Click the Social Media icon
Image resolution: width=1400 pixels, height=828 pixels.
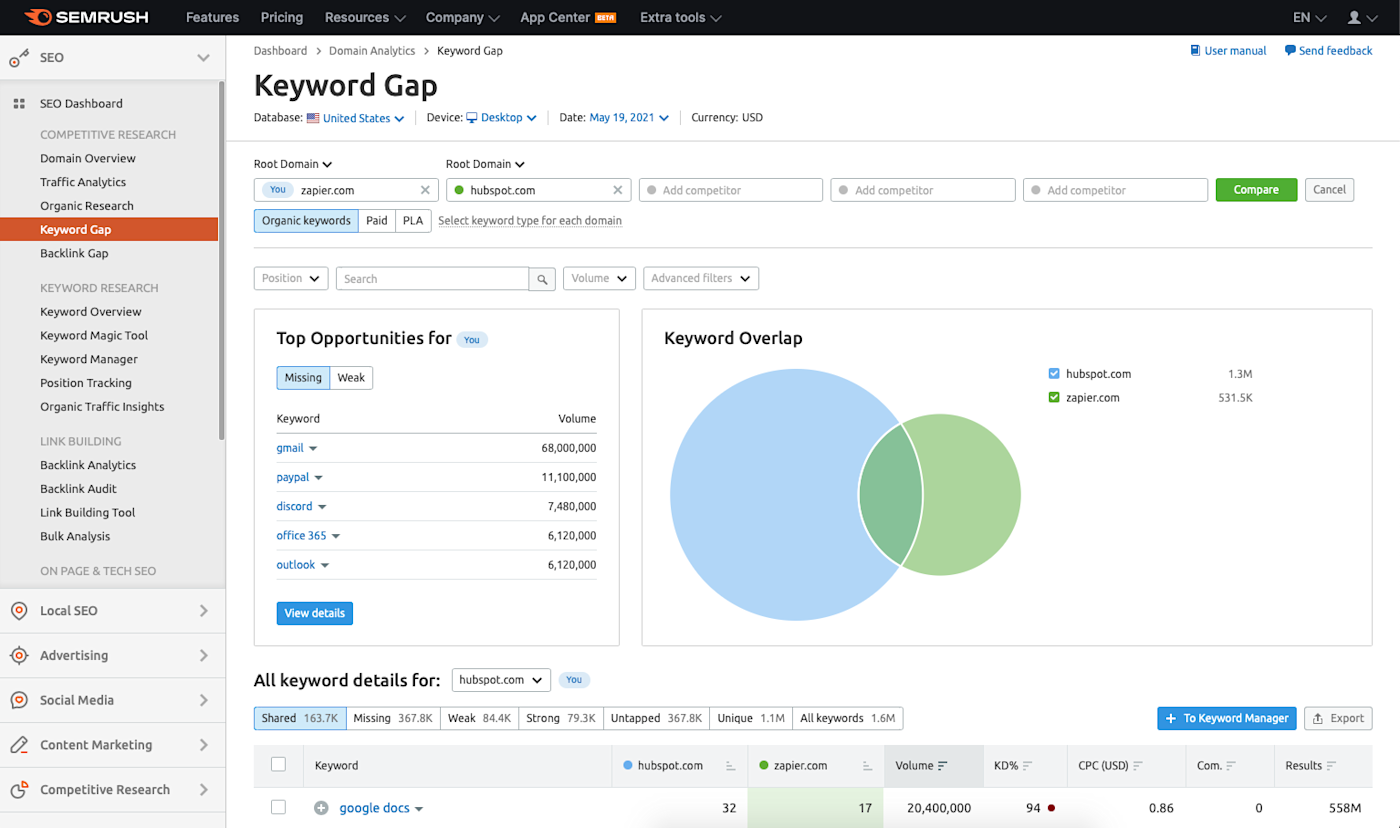coord(19,700)
